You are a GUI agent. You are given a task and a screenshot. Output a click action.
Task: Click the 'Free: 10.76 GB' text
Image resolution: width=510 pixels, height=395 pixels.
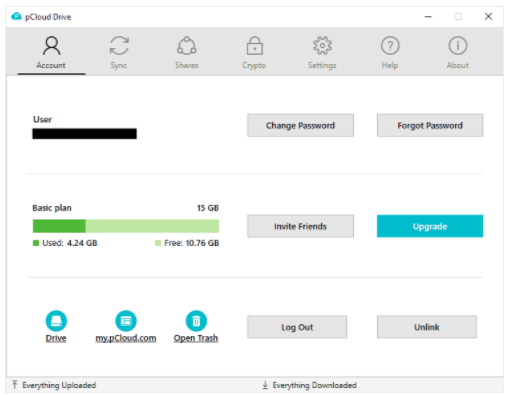(x=192, y=243)
